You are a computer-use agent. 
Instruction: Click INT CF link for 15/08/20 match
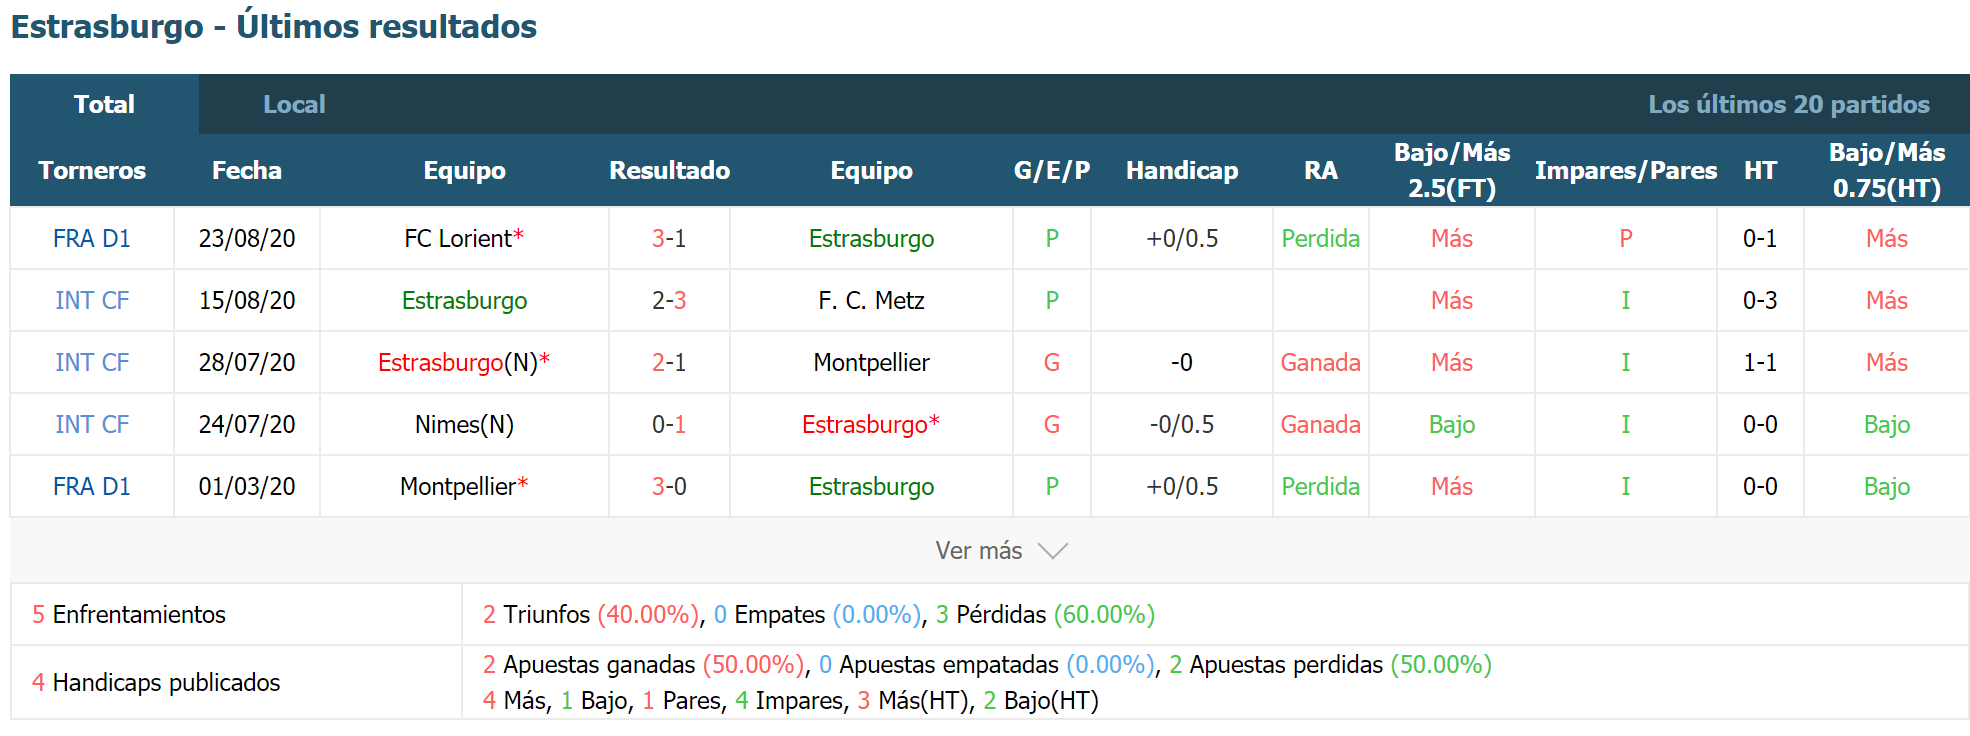click(x=92, y=300)
